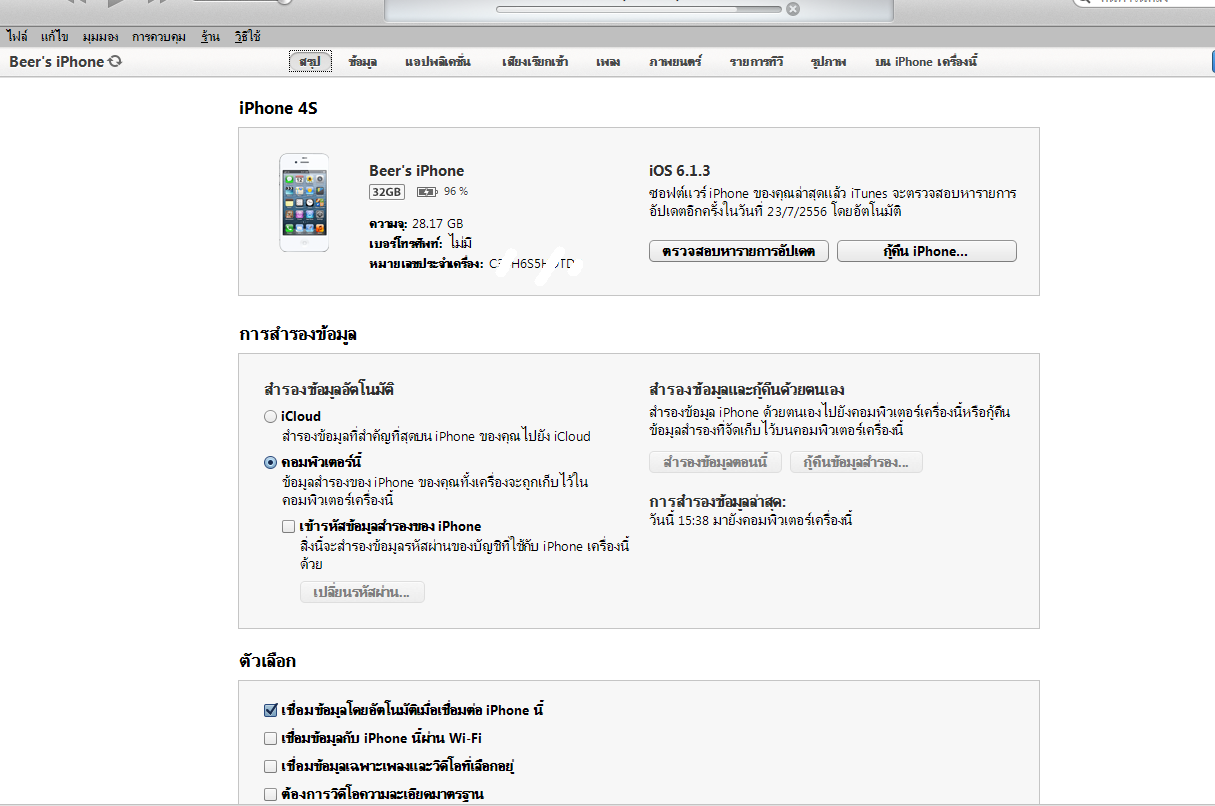
Task: Select the คอมพิวเตอร์นี้ backup radio button
Action: tap(270, 462)
